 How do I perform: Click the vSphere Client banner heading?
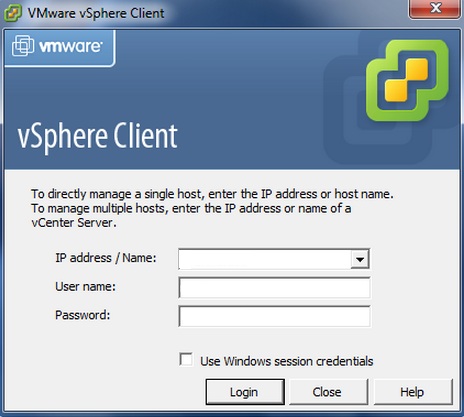97,137
